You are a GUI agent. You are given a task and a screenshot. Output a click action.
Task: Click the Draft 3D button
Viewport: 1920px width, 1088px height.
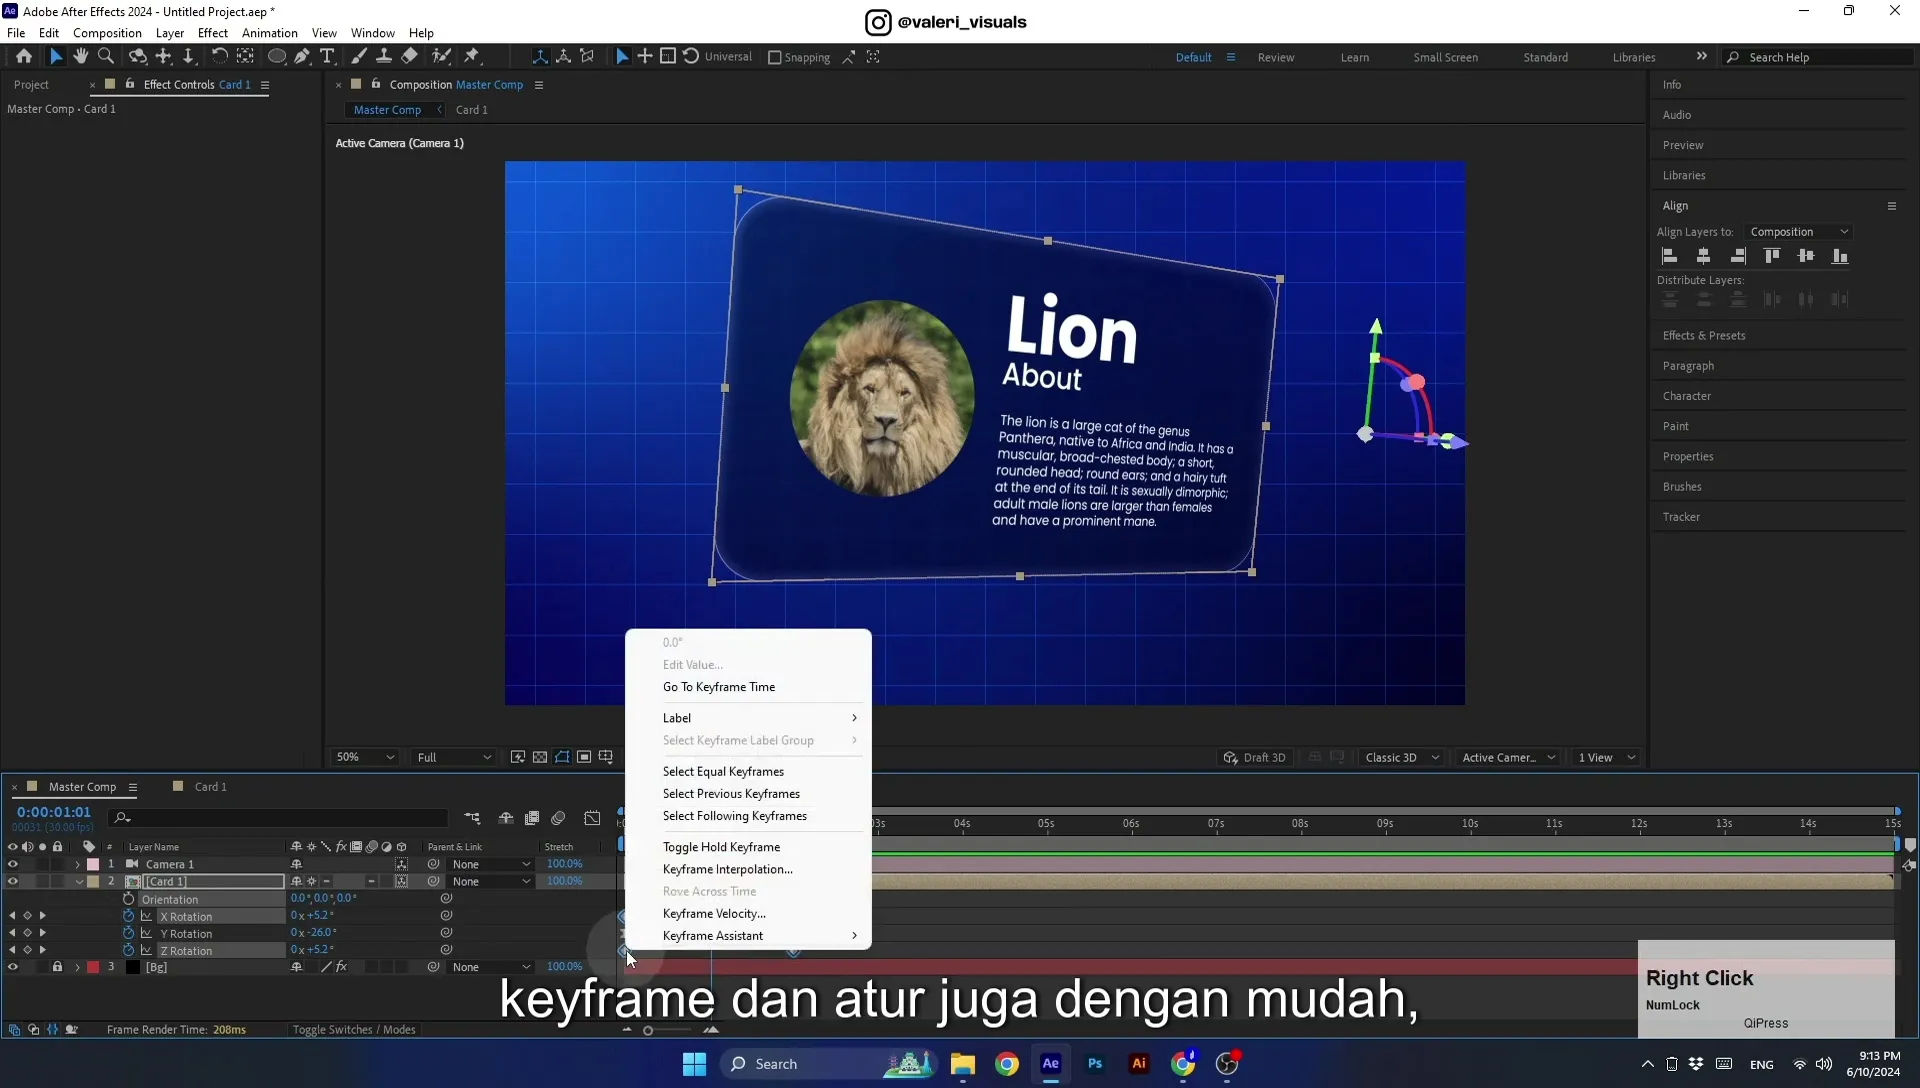1255,757
